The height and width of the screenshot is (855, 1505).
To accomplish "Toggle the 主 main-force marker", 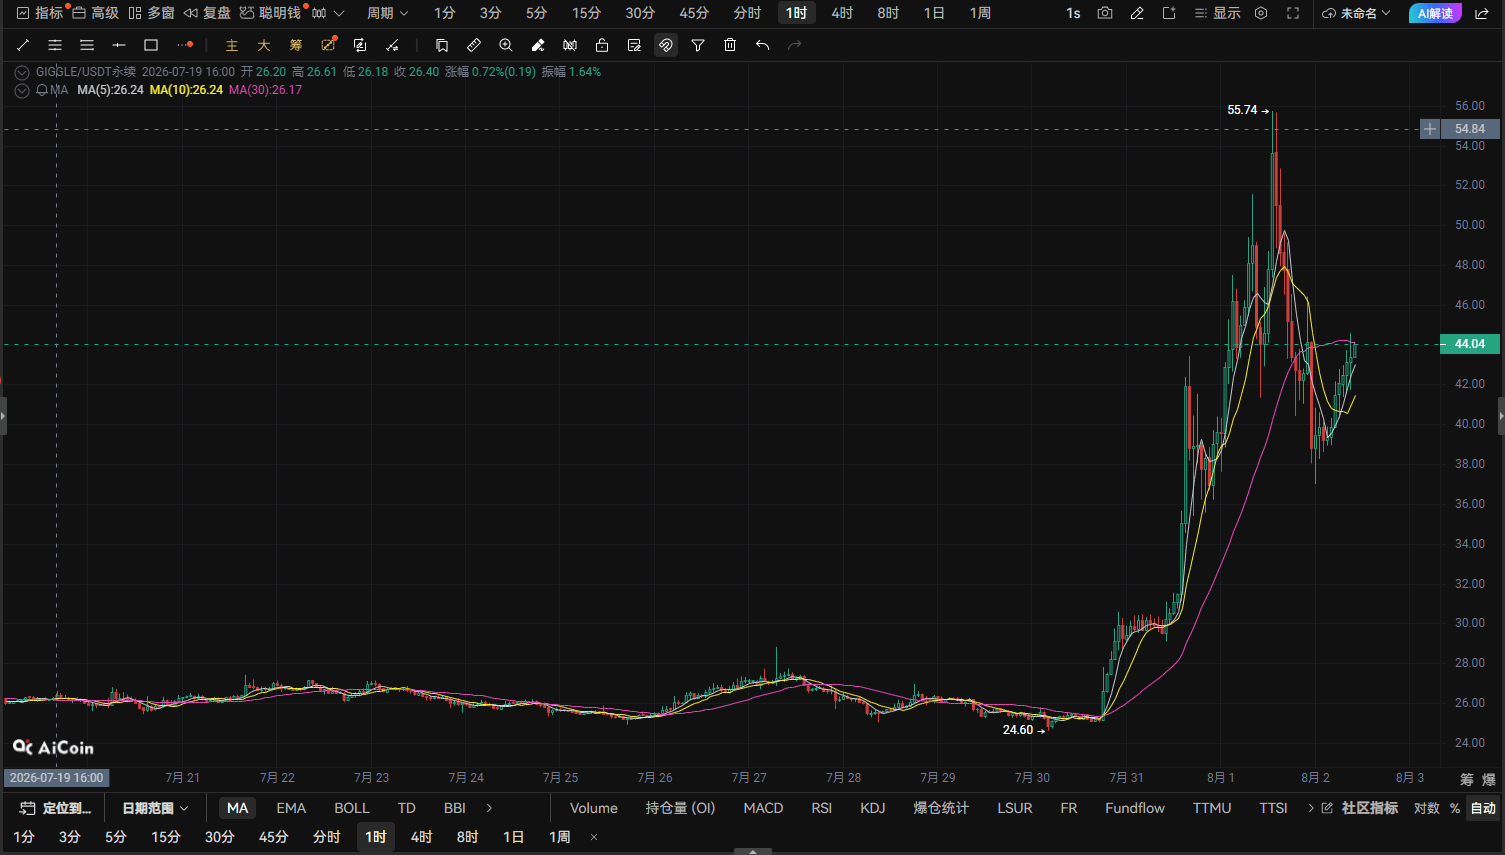I will 232,45.
